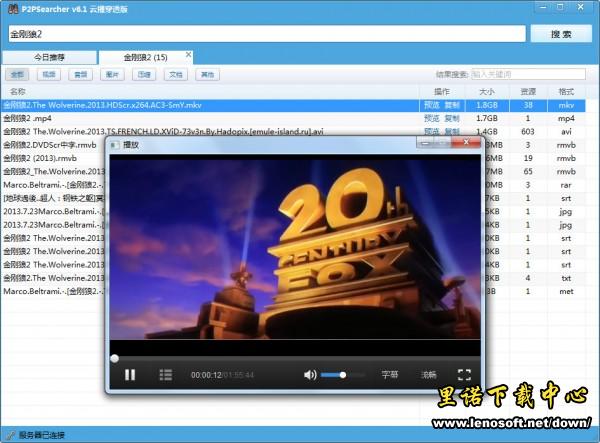
Task: Sort by the 格式 column header
Action: tap(566, 92)
